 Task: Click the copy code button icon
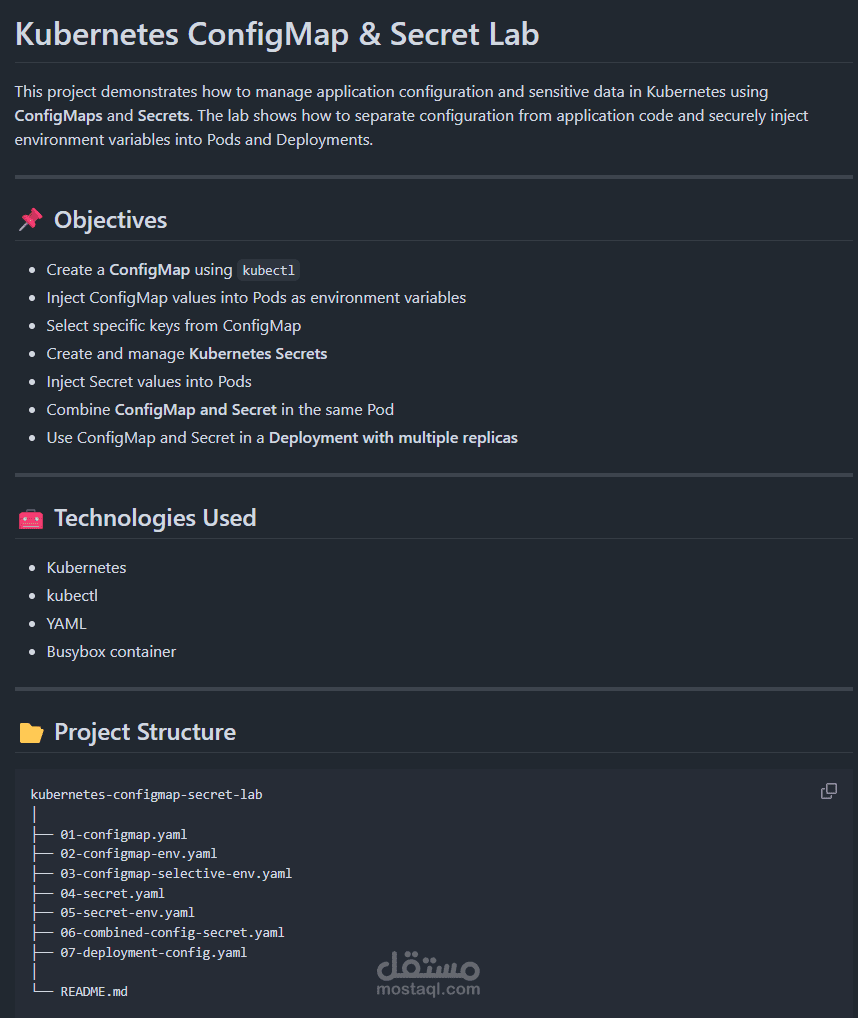[x=828, y=791]
